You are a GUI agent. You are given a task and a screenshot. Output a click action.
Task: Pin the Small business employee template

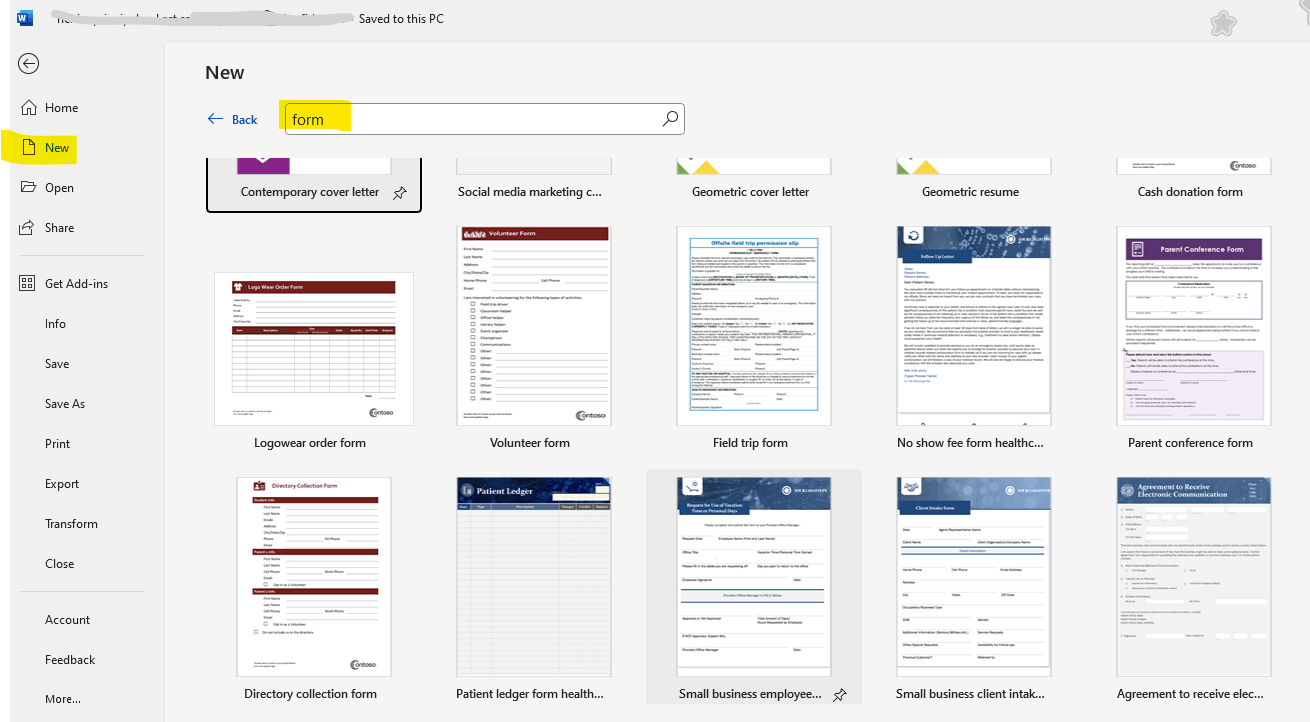tap(840, 696)
